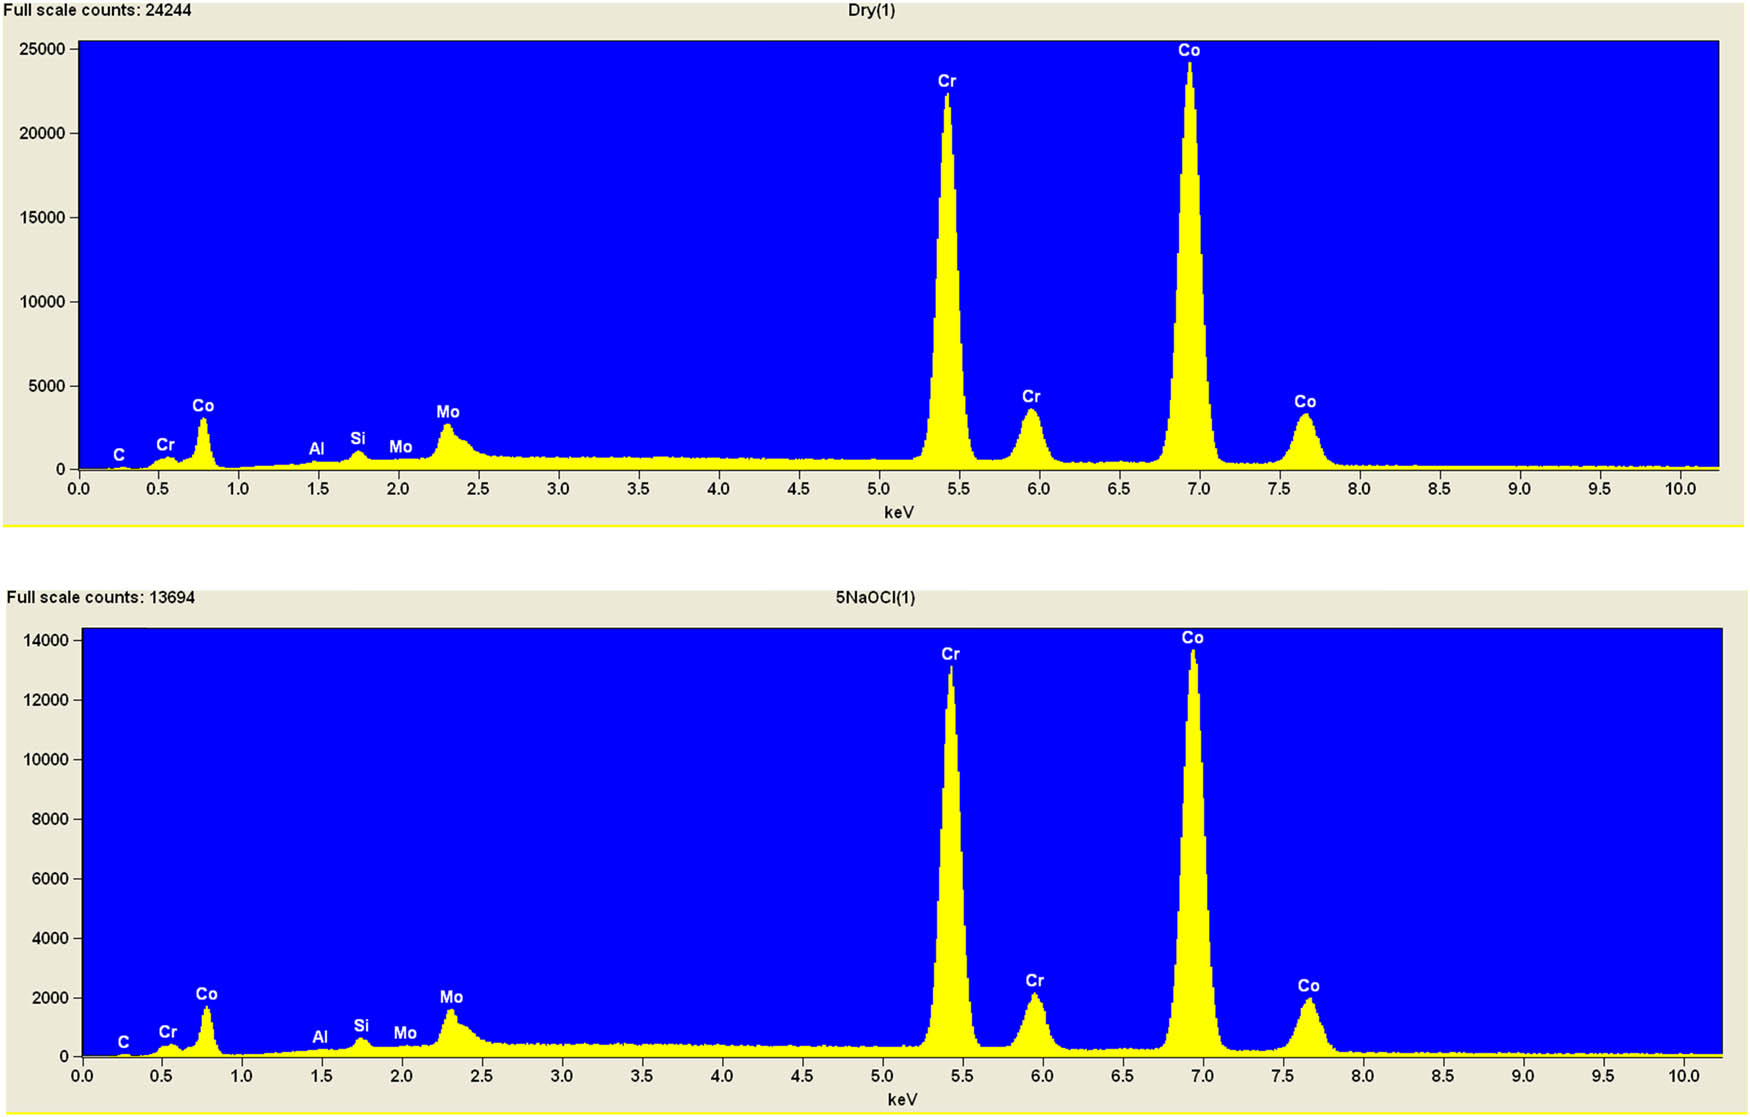Click Mo label near 2.3 keV in Dry spectrum

(447, 412)
